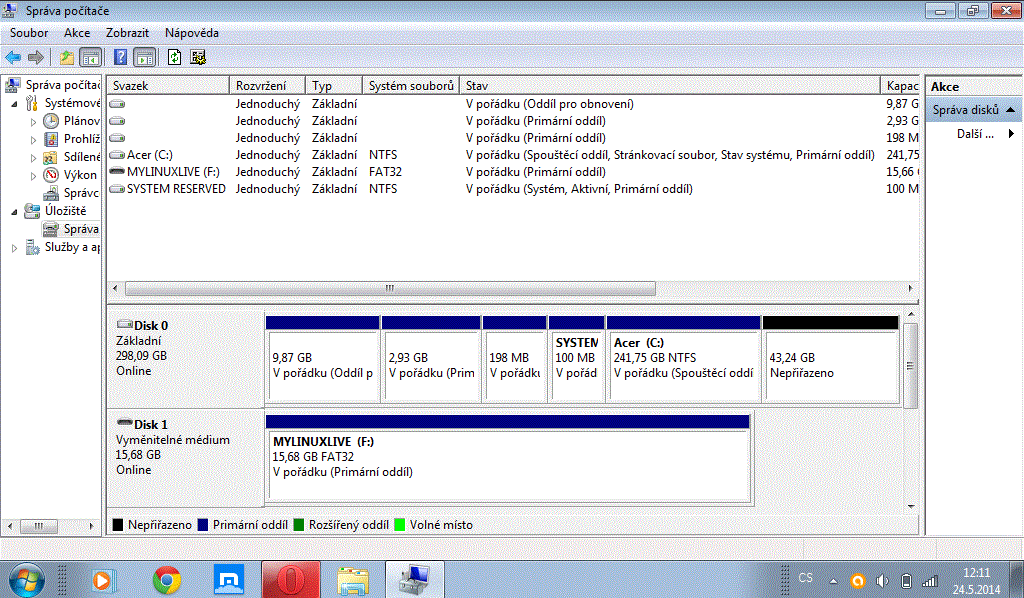1024x598 pixels.
Task: Select the SYSTEM 100 MB partition block
Action: click(x=577, y=359)
